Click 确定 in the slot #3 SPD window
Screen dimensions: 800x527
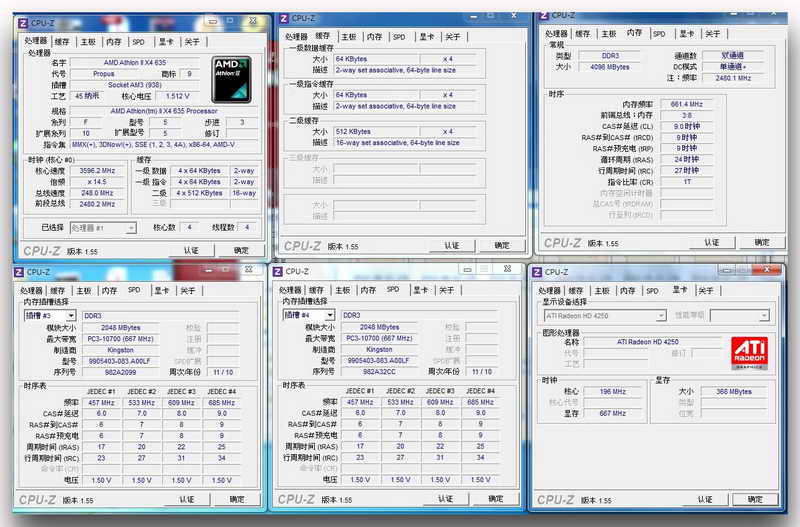(x=237, y=499)
